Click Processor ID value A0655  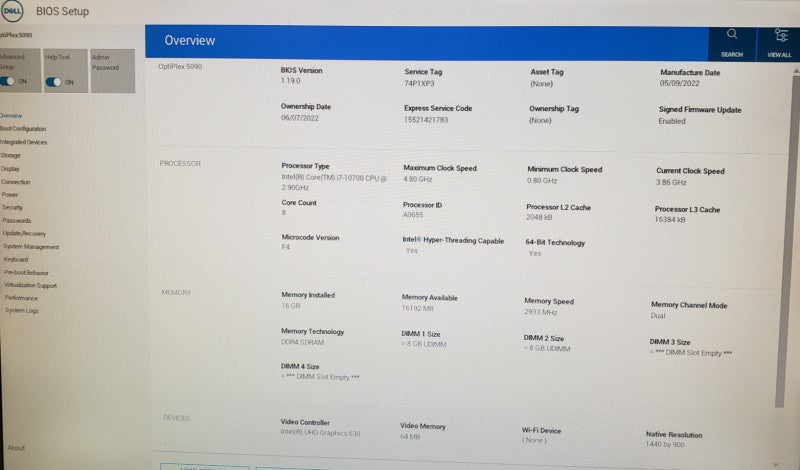click(x=413, y=215)
